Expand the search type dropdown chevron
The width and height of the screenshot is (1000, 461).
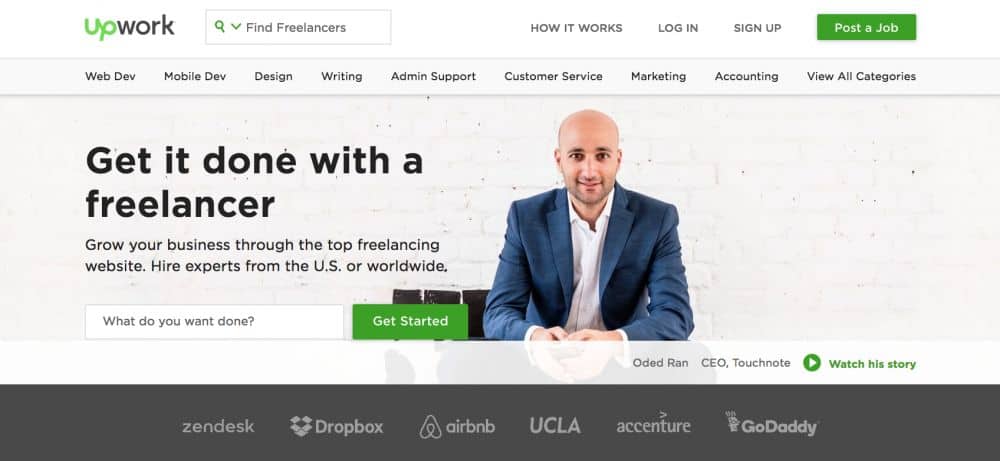[x=236, y=27]
